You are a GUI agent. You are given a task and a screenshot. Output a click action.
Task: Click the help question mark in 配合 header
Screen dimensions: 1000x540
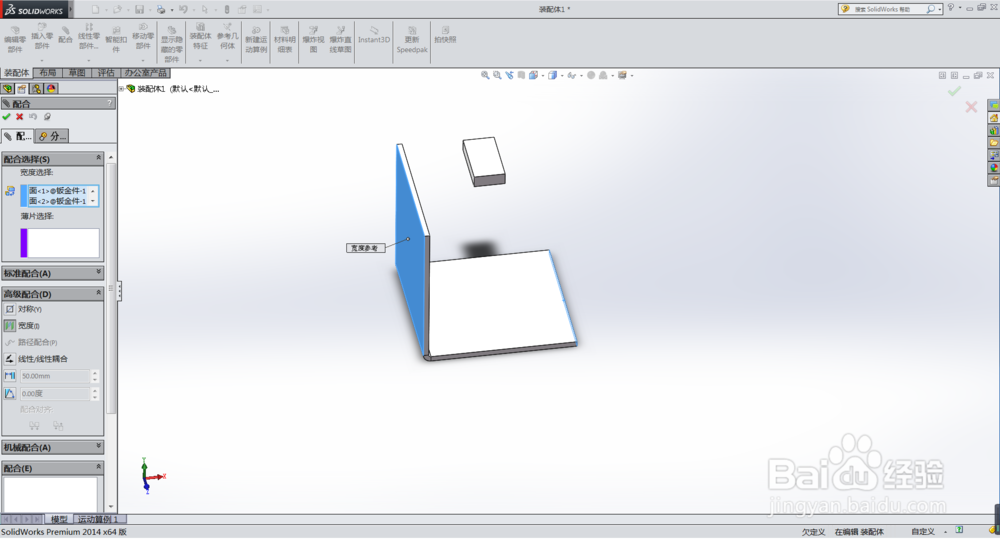110,103
